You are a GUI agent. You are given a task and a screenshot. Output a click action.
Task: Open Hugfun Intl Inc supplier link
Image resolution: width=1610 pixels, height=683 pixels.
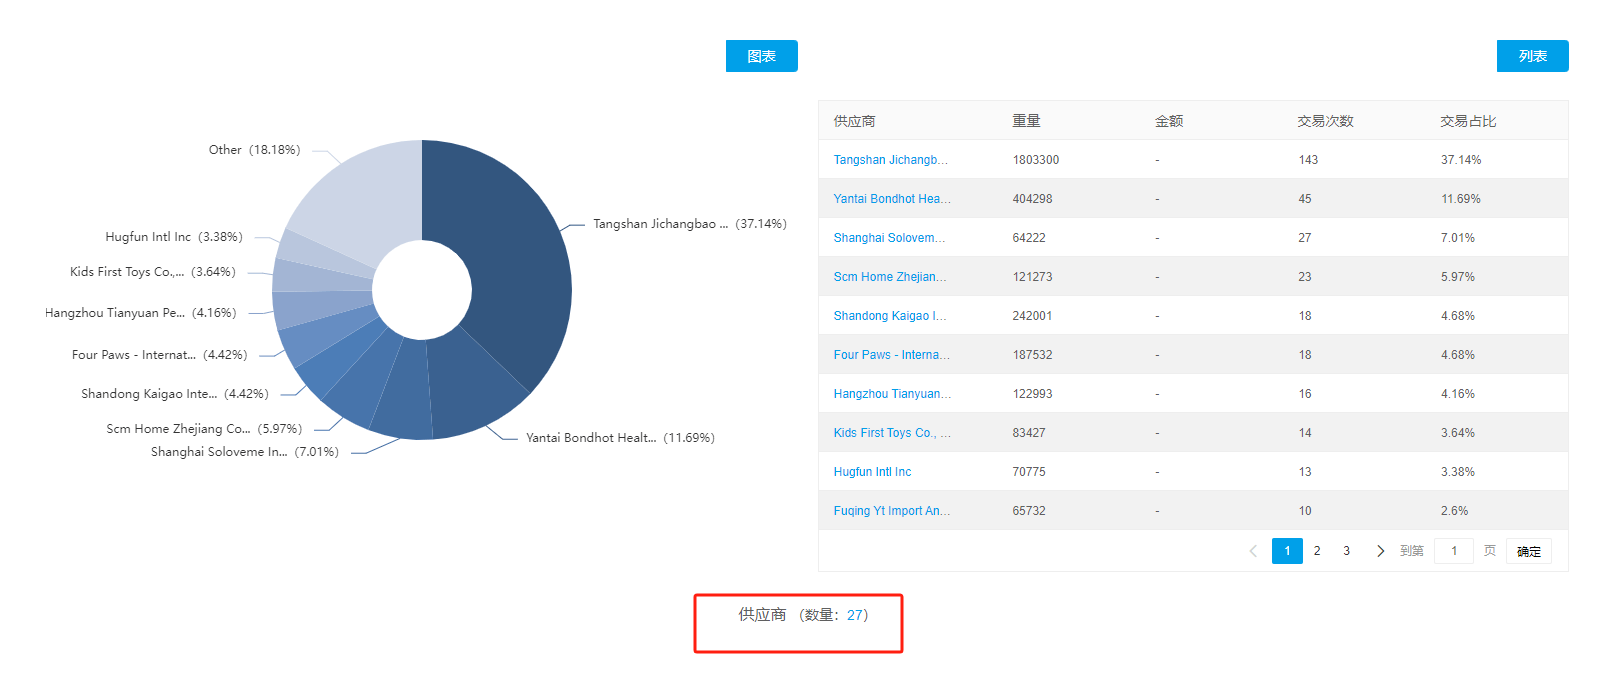[872, 472]
